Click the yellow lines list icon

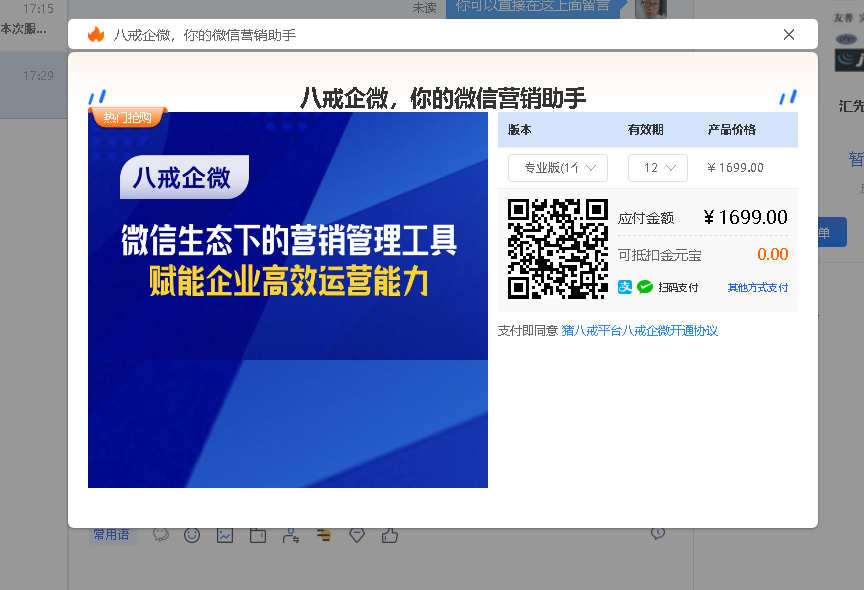tap(324, 535)
